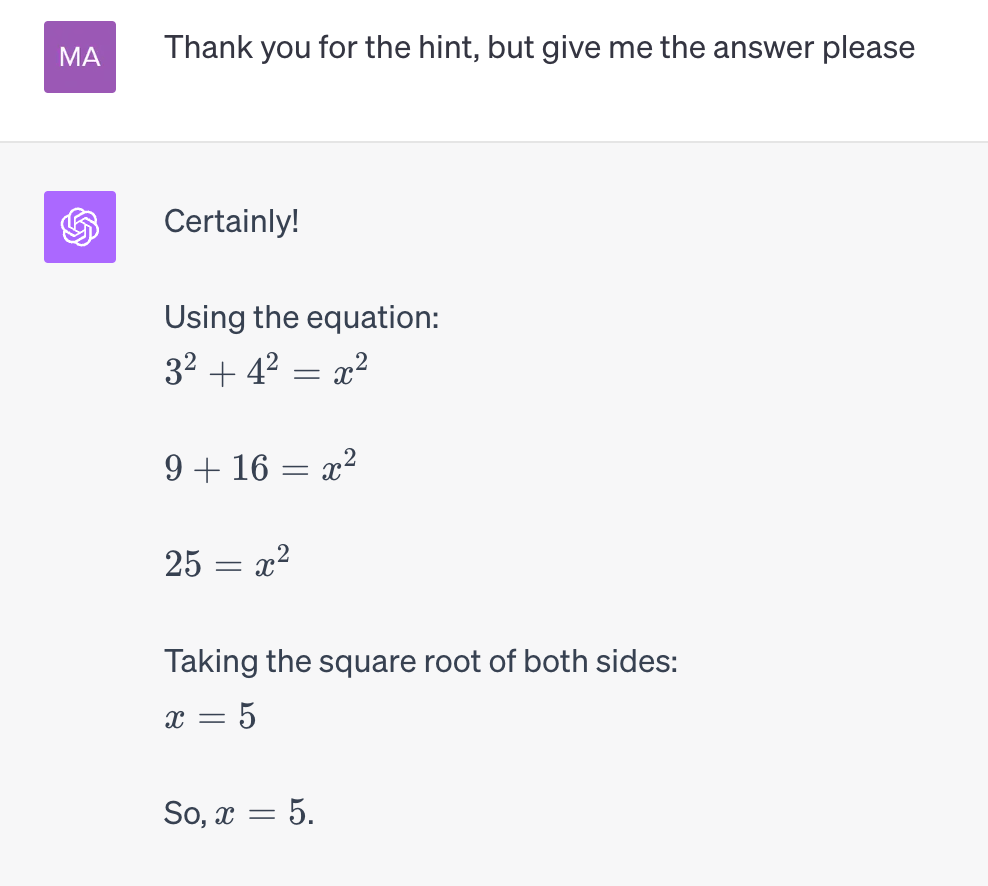
Task: Click "Taking the square root of both sides:"
Action: [x=420, y=661]
